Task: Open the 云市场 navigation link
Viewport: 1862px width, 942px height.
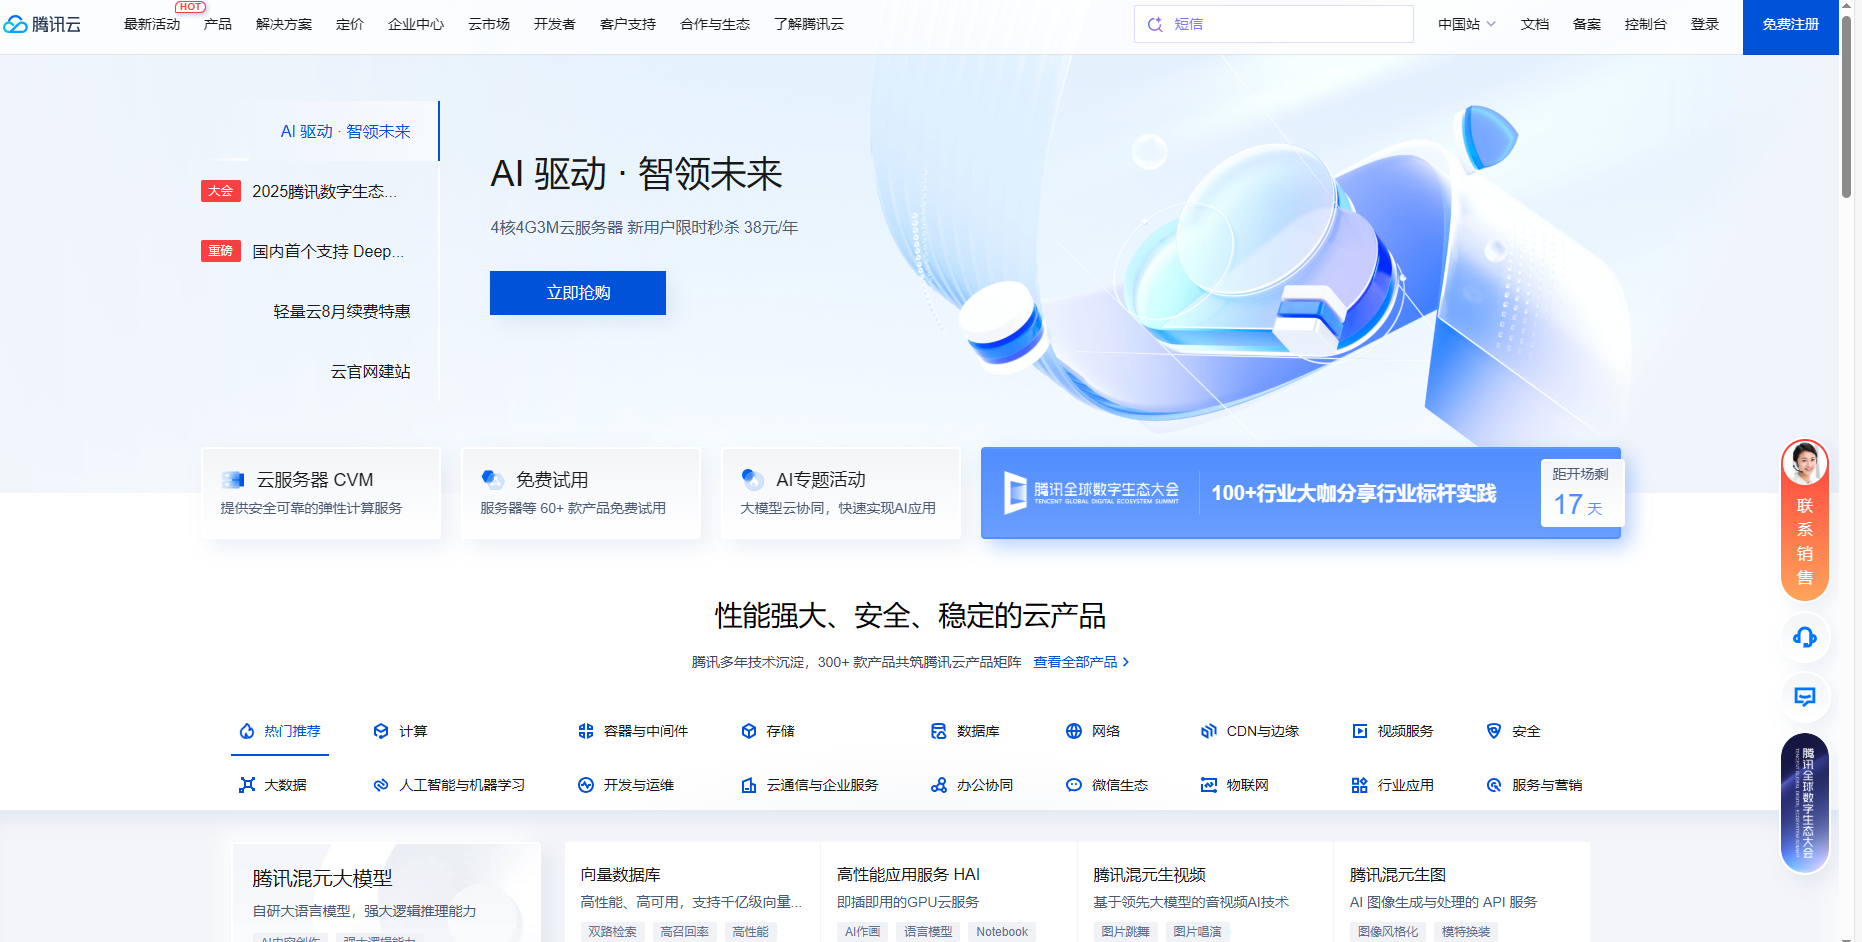Action: pos(489,24)
